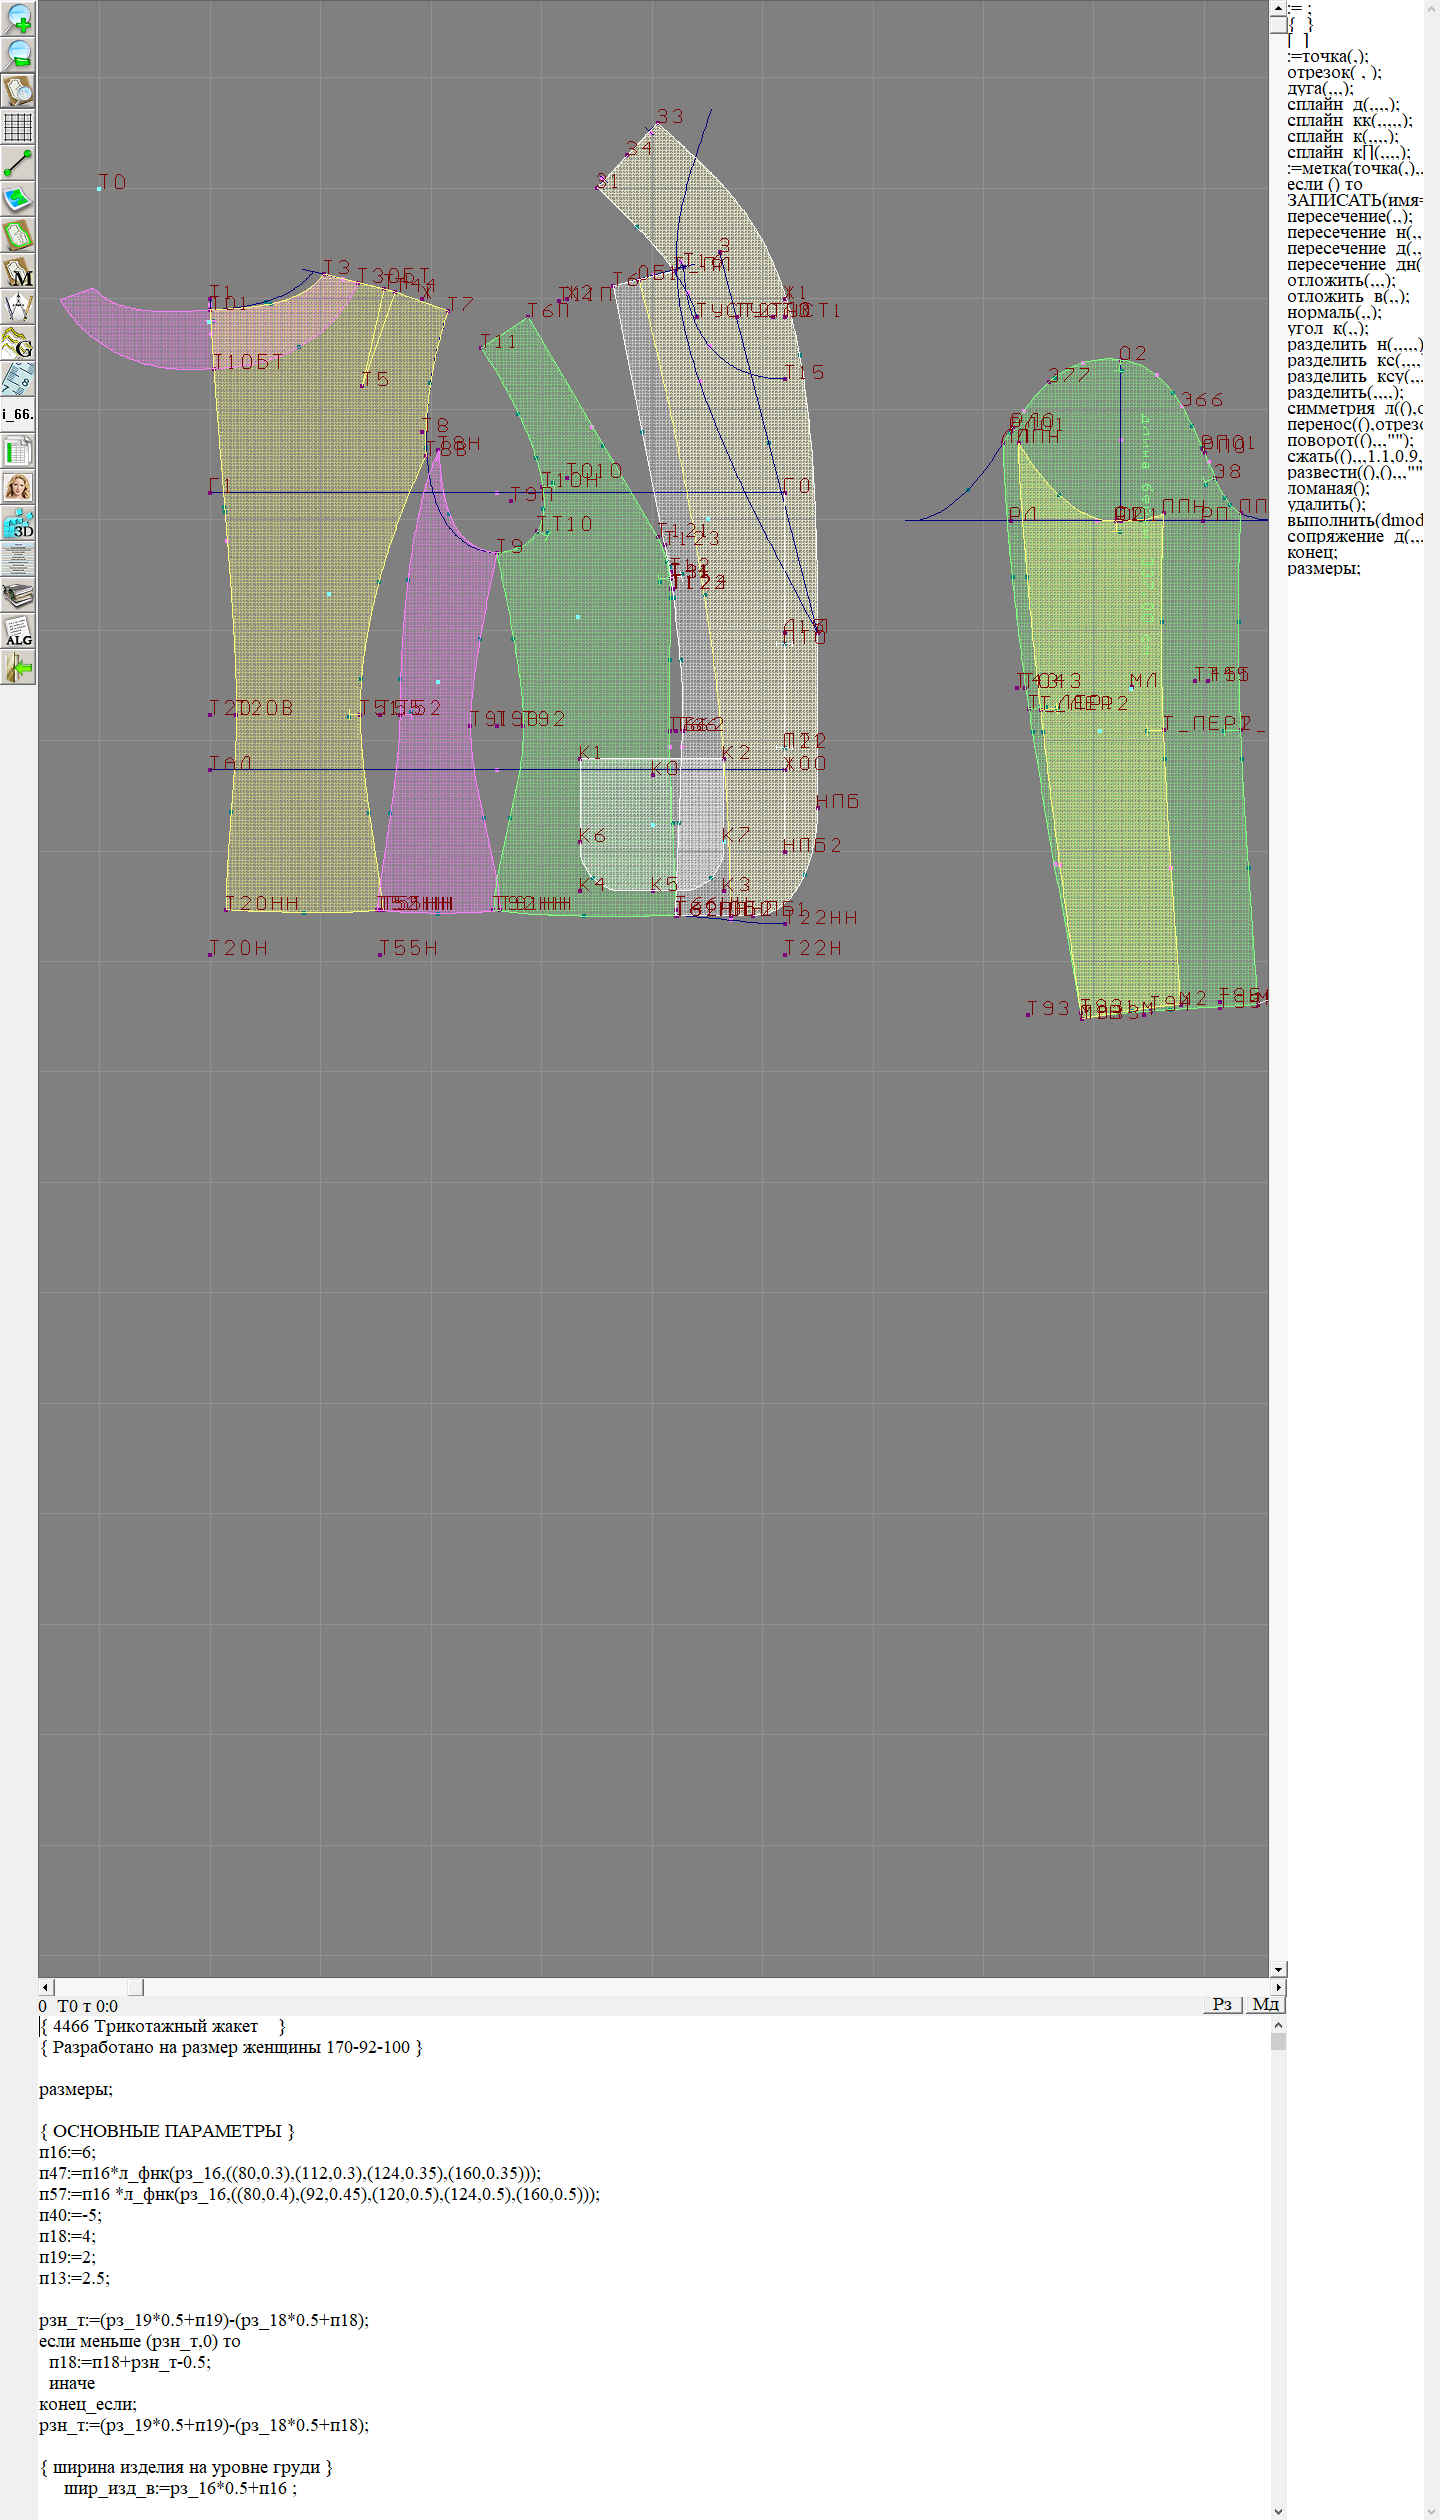Click the ALG algorithm document icon

(x=18, y=631)
